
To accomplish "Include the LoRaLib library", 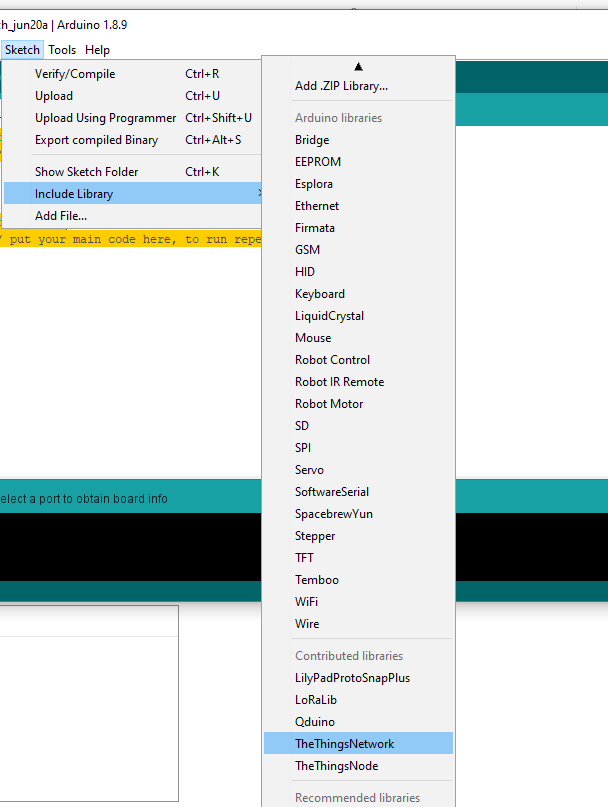I will tap(358, 700).
